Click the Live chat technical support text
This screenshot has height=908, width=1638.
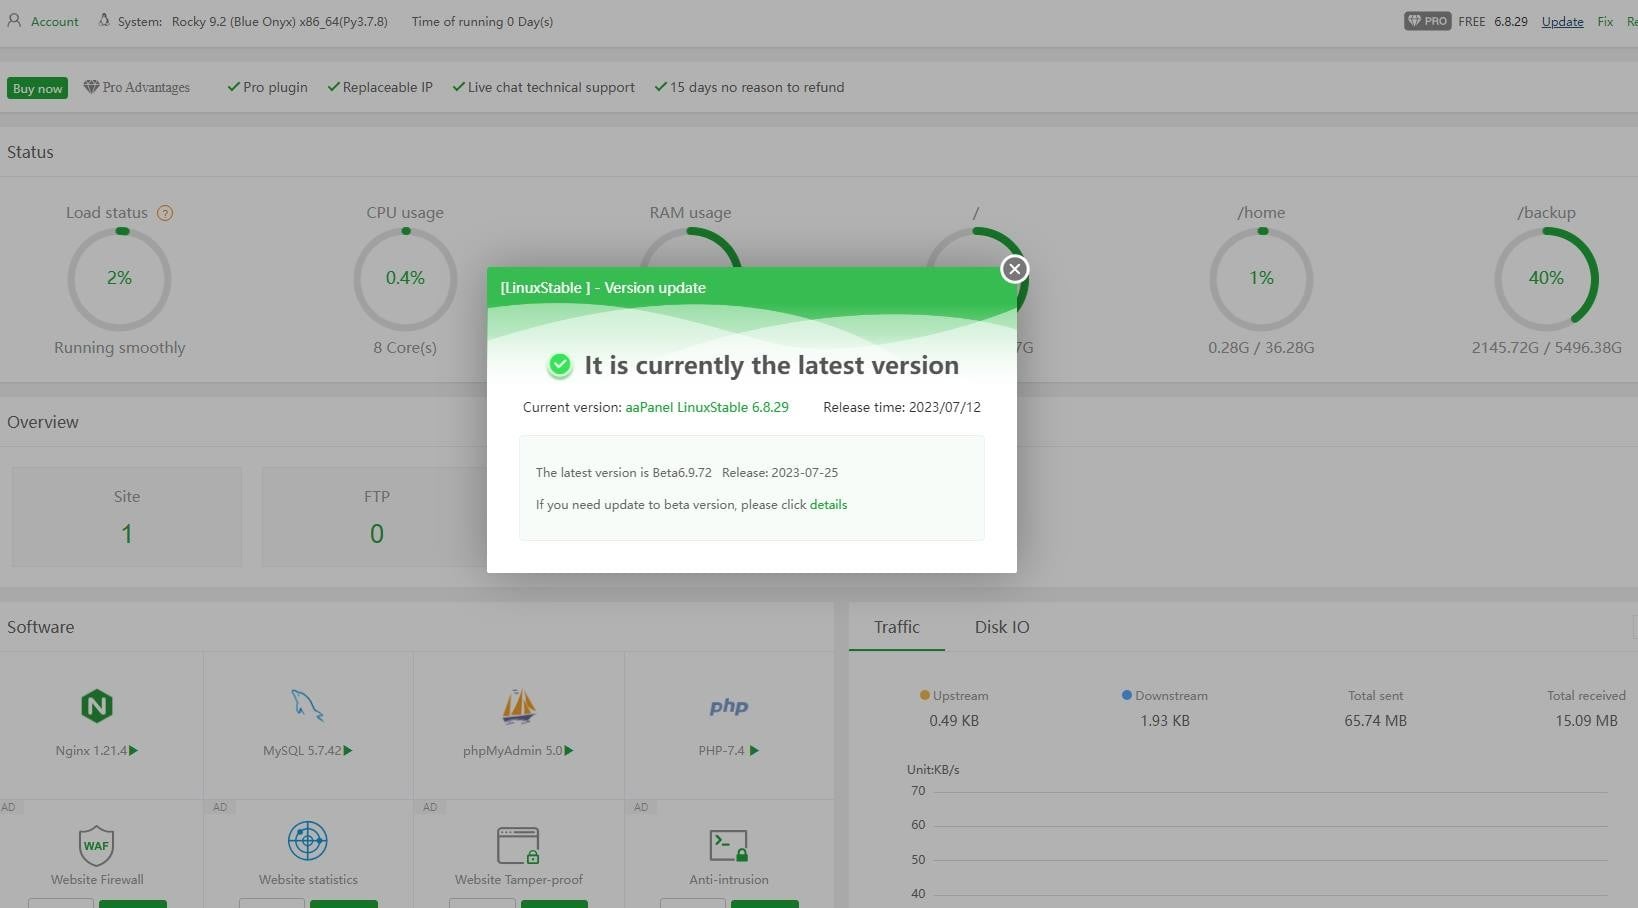click(x=551, y=88)
